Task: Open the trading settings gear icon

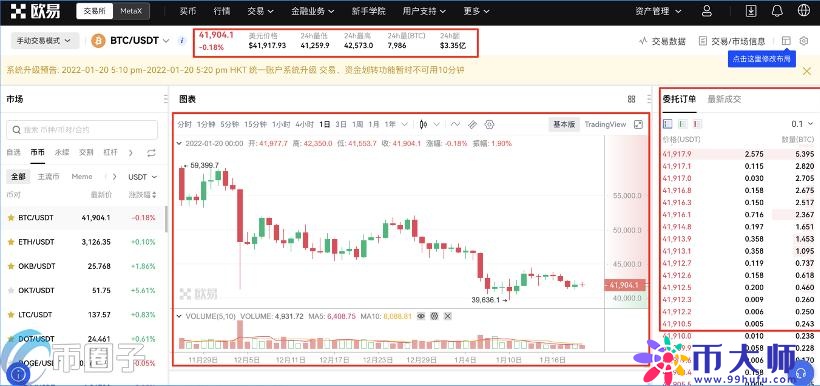Action: tap(804, 41)
